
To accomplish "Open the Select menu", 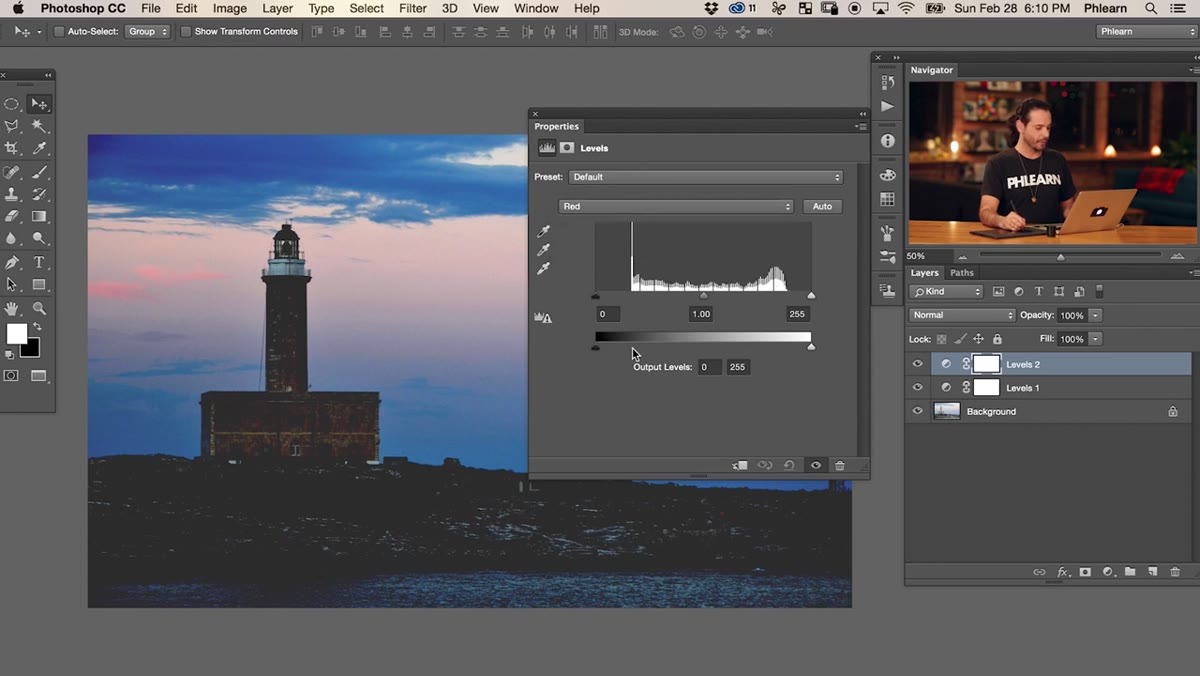I will click(x=366, y=8).
